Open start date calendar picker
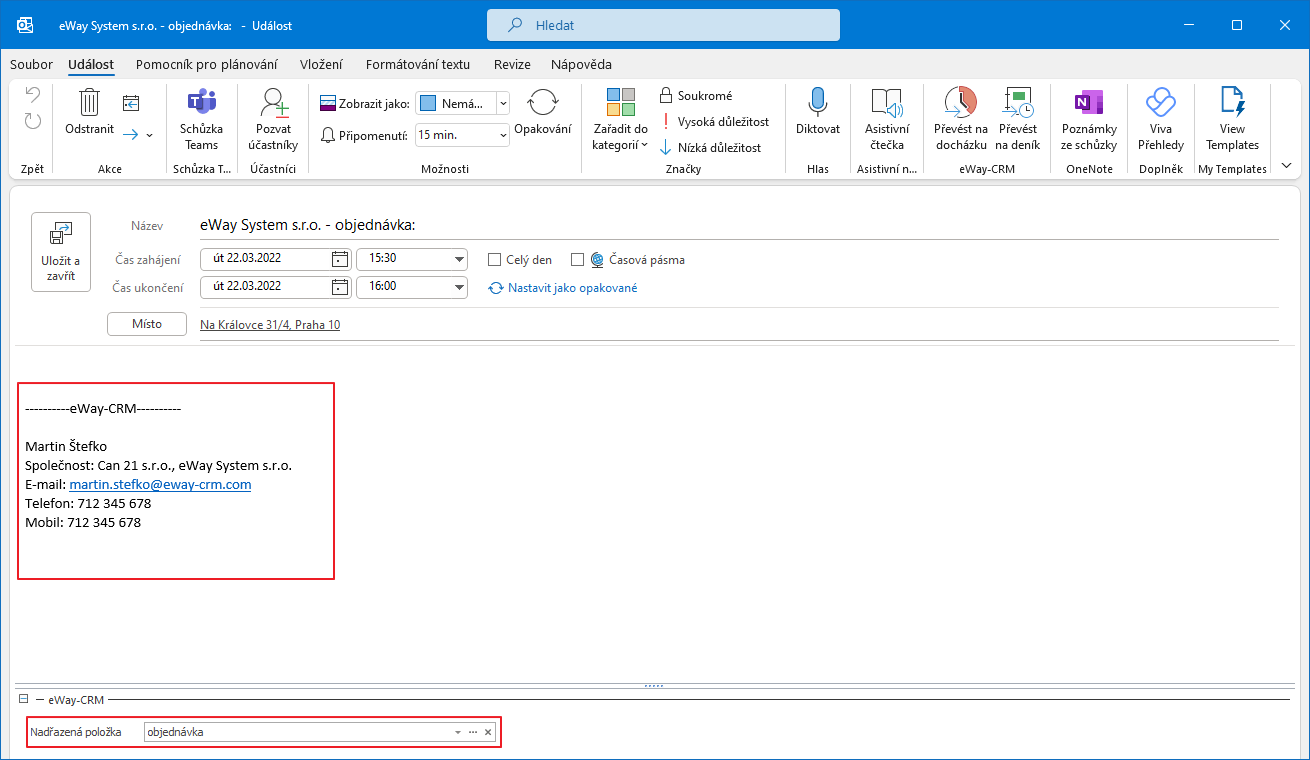Screen dimensions: 1310x760 tap(340, 259)
